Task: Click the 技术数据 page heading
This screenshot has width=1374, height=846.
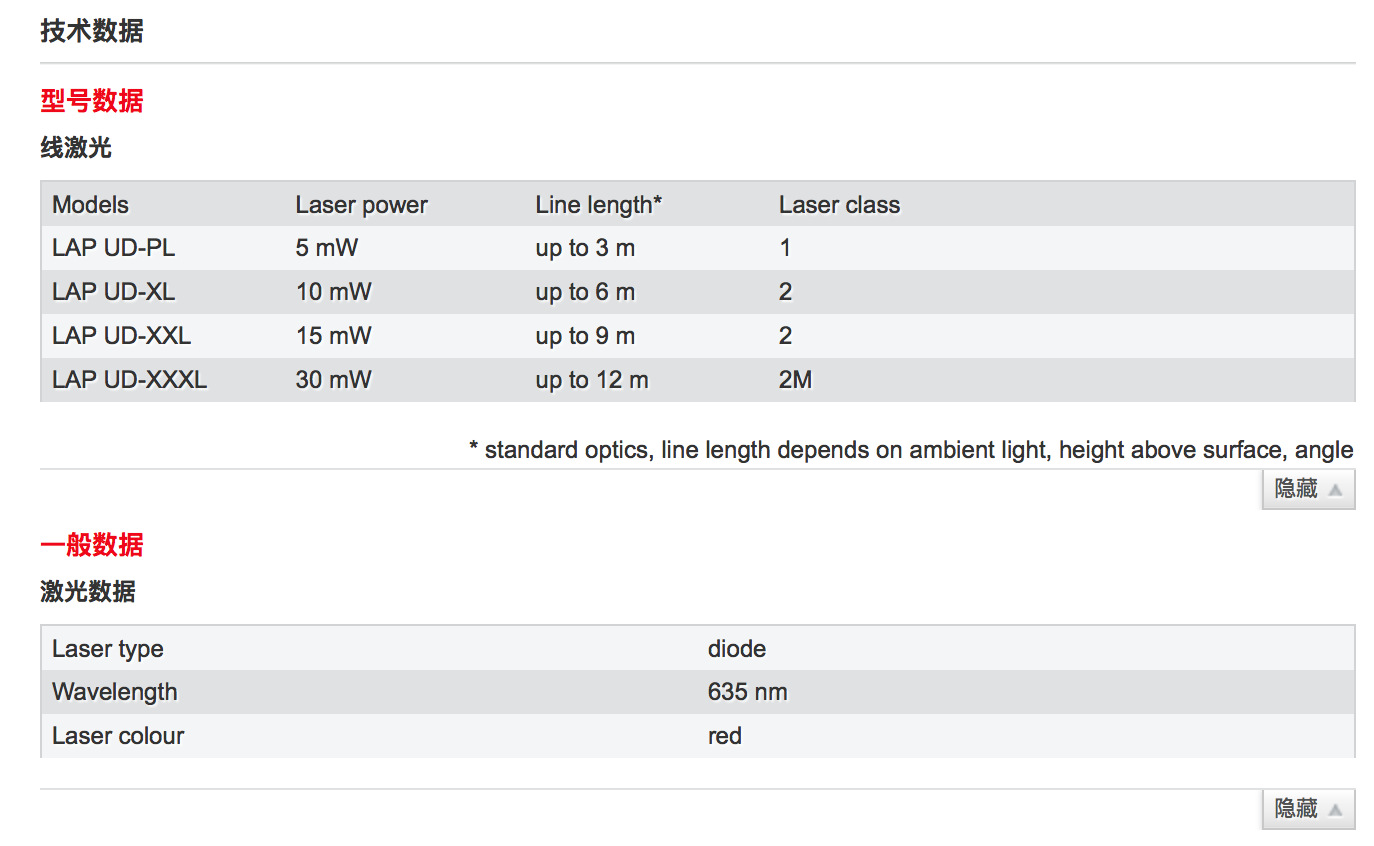Action: [92, 32]
